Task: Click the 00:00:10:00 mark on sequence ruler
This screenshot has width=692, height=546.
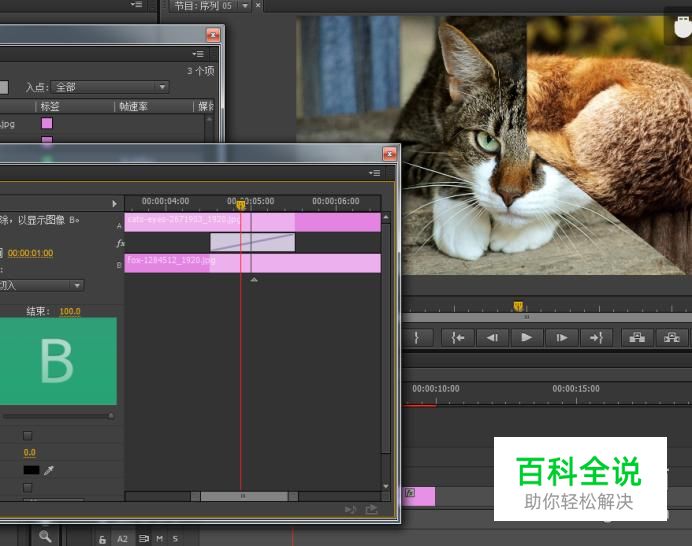Action: pos(436,389)
